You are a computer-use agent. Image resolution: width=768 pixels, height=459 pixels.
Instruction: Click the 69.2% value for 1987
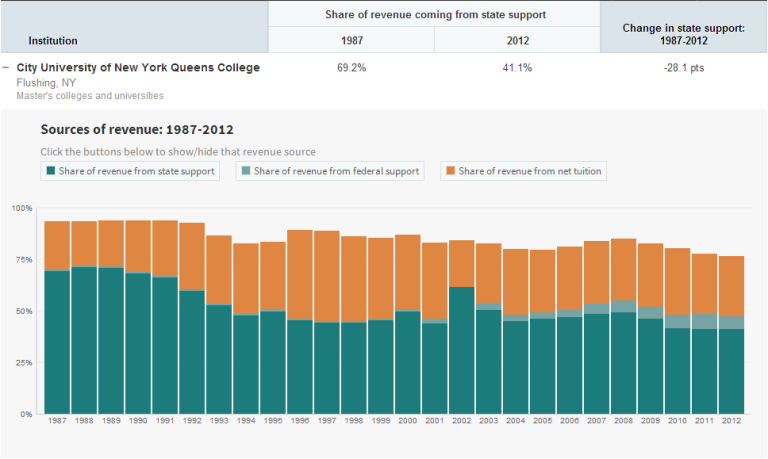351,68
